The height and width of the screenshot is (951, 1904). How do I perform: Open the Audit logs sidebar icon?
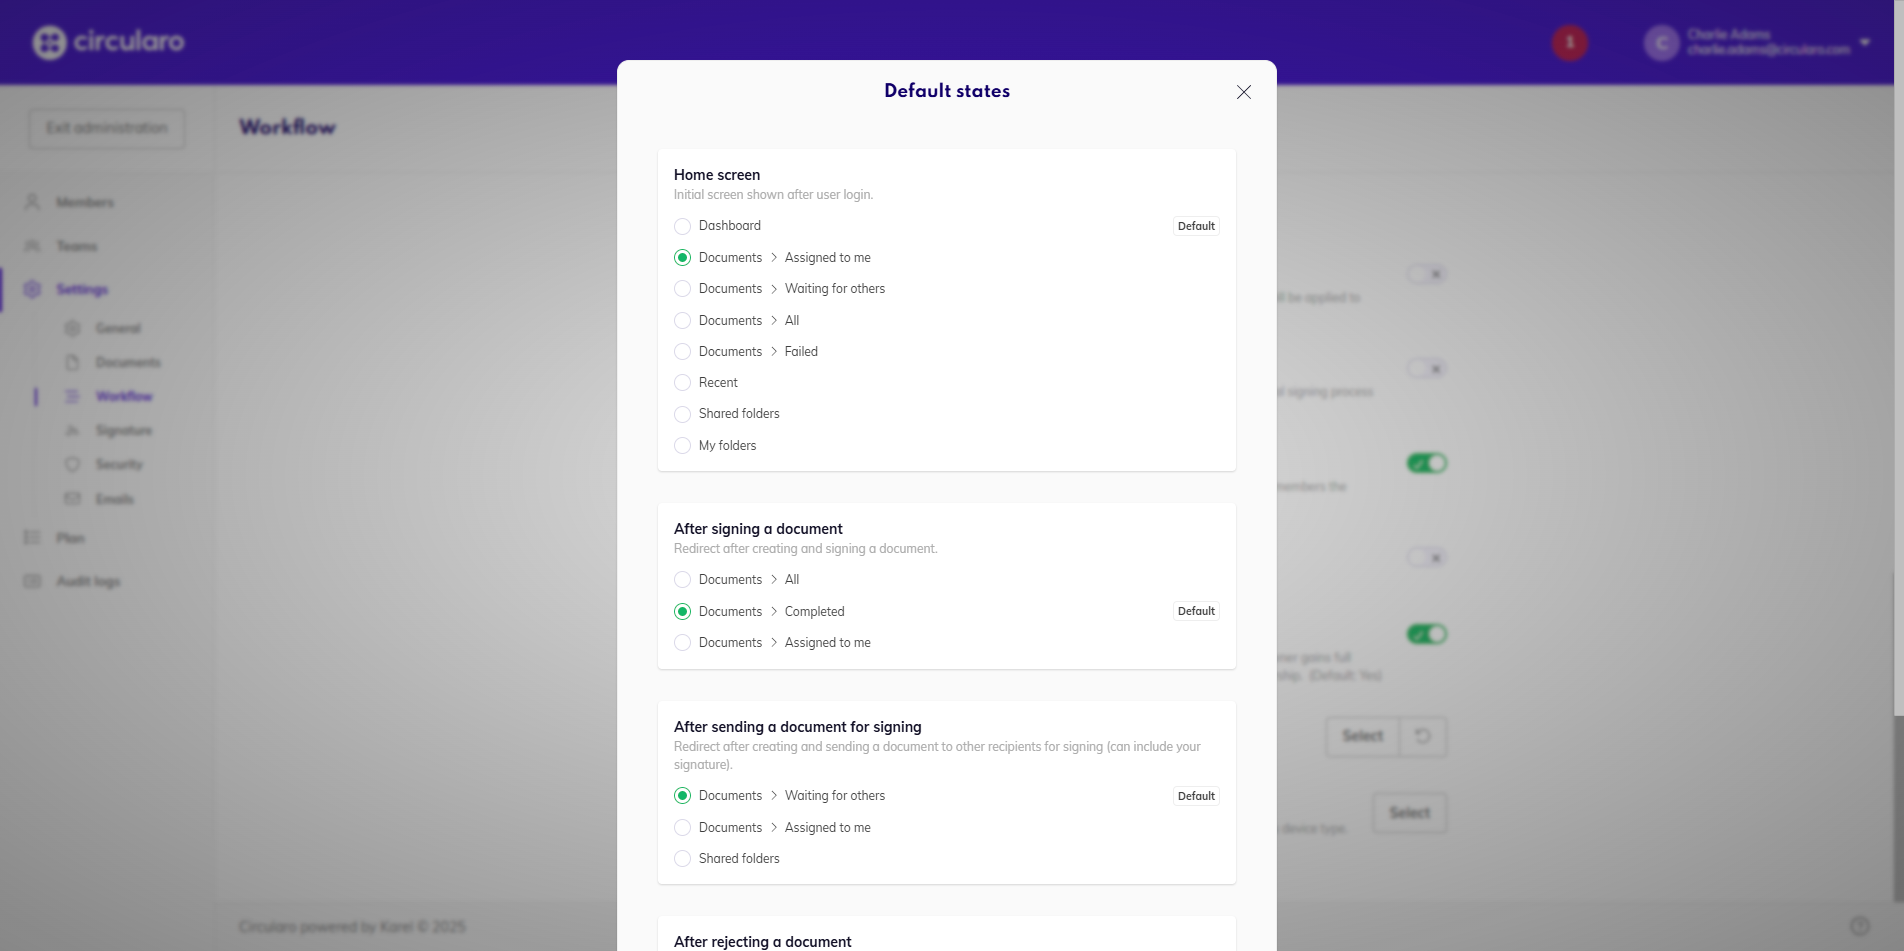click(32, 581)
